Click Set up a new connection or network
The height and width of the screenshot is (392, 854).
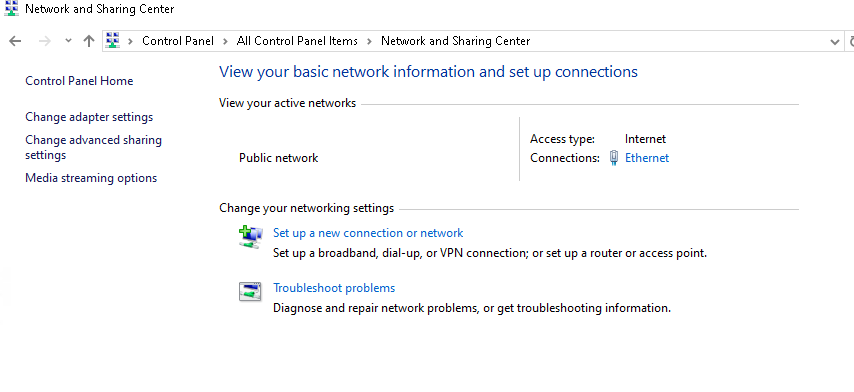368,233
